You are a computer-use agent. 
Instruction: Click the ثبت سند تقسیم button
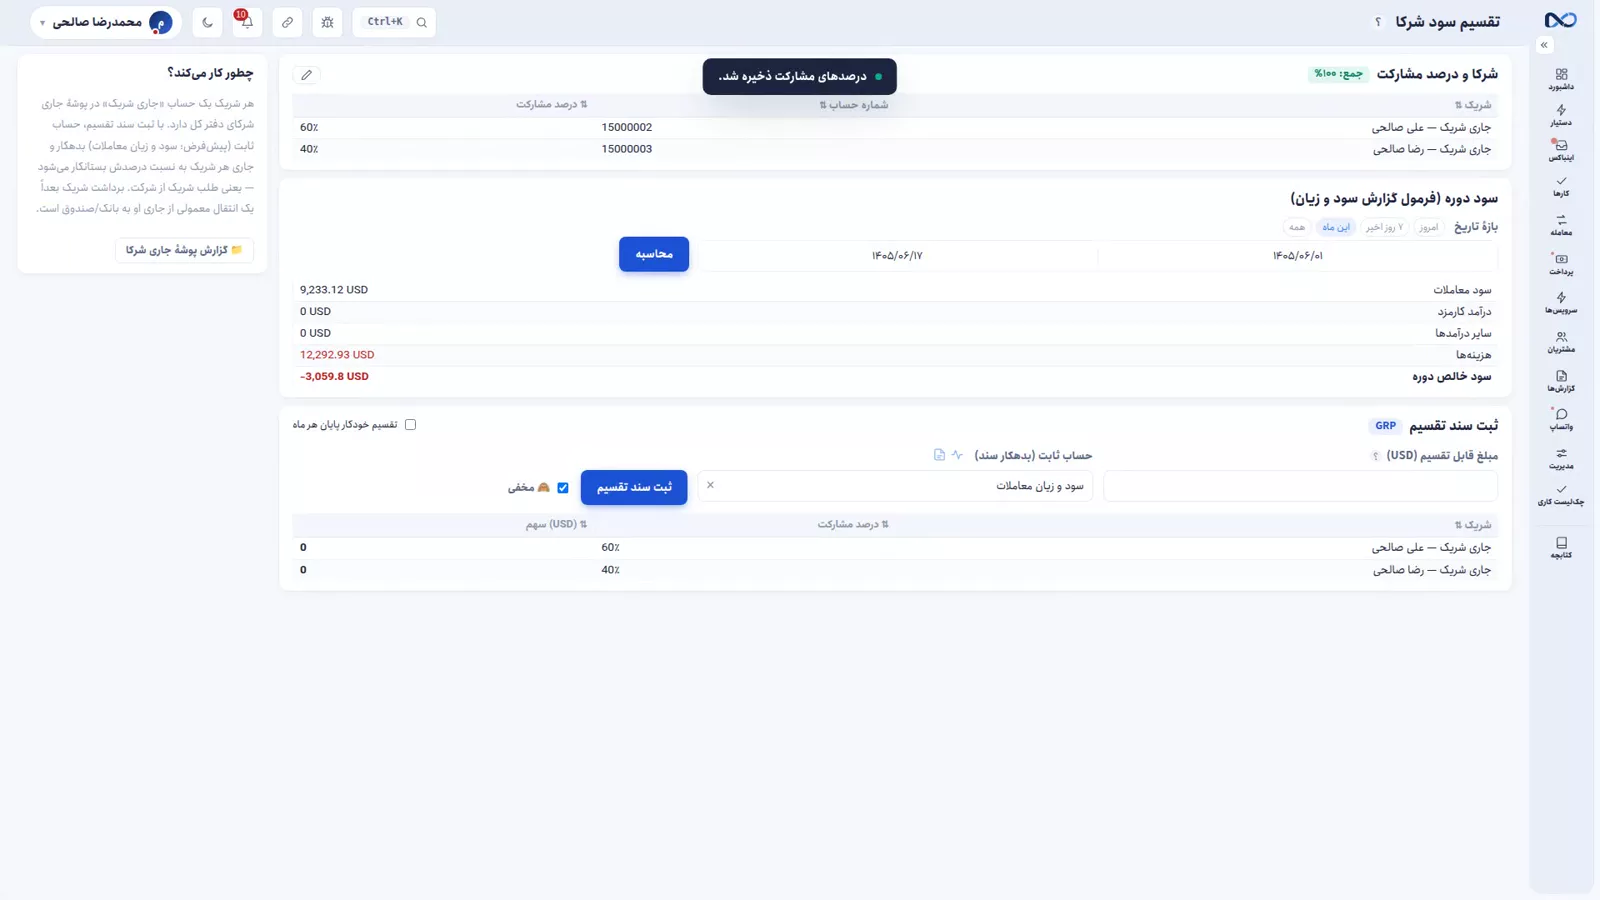(x=634, y=487)
